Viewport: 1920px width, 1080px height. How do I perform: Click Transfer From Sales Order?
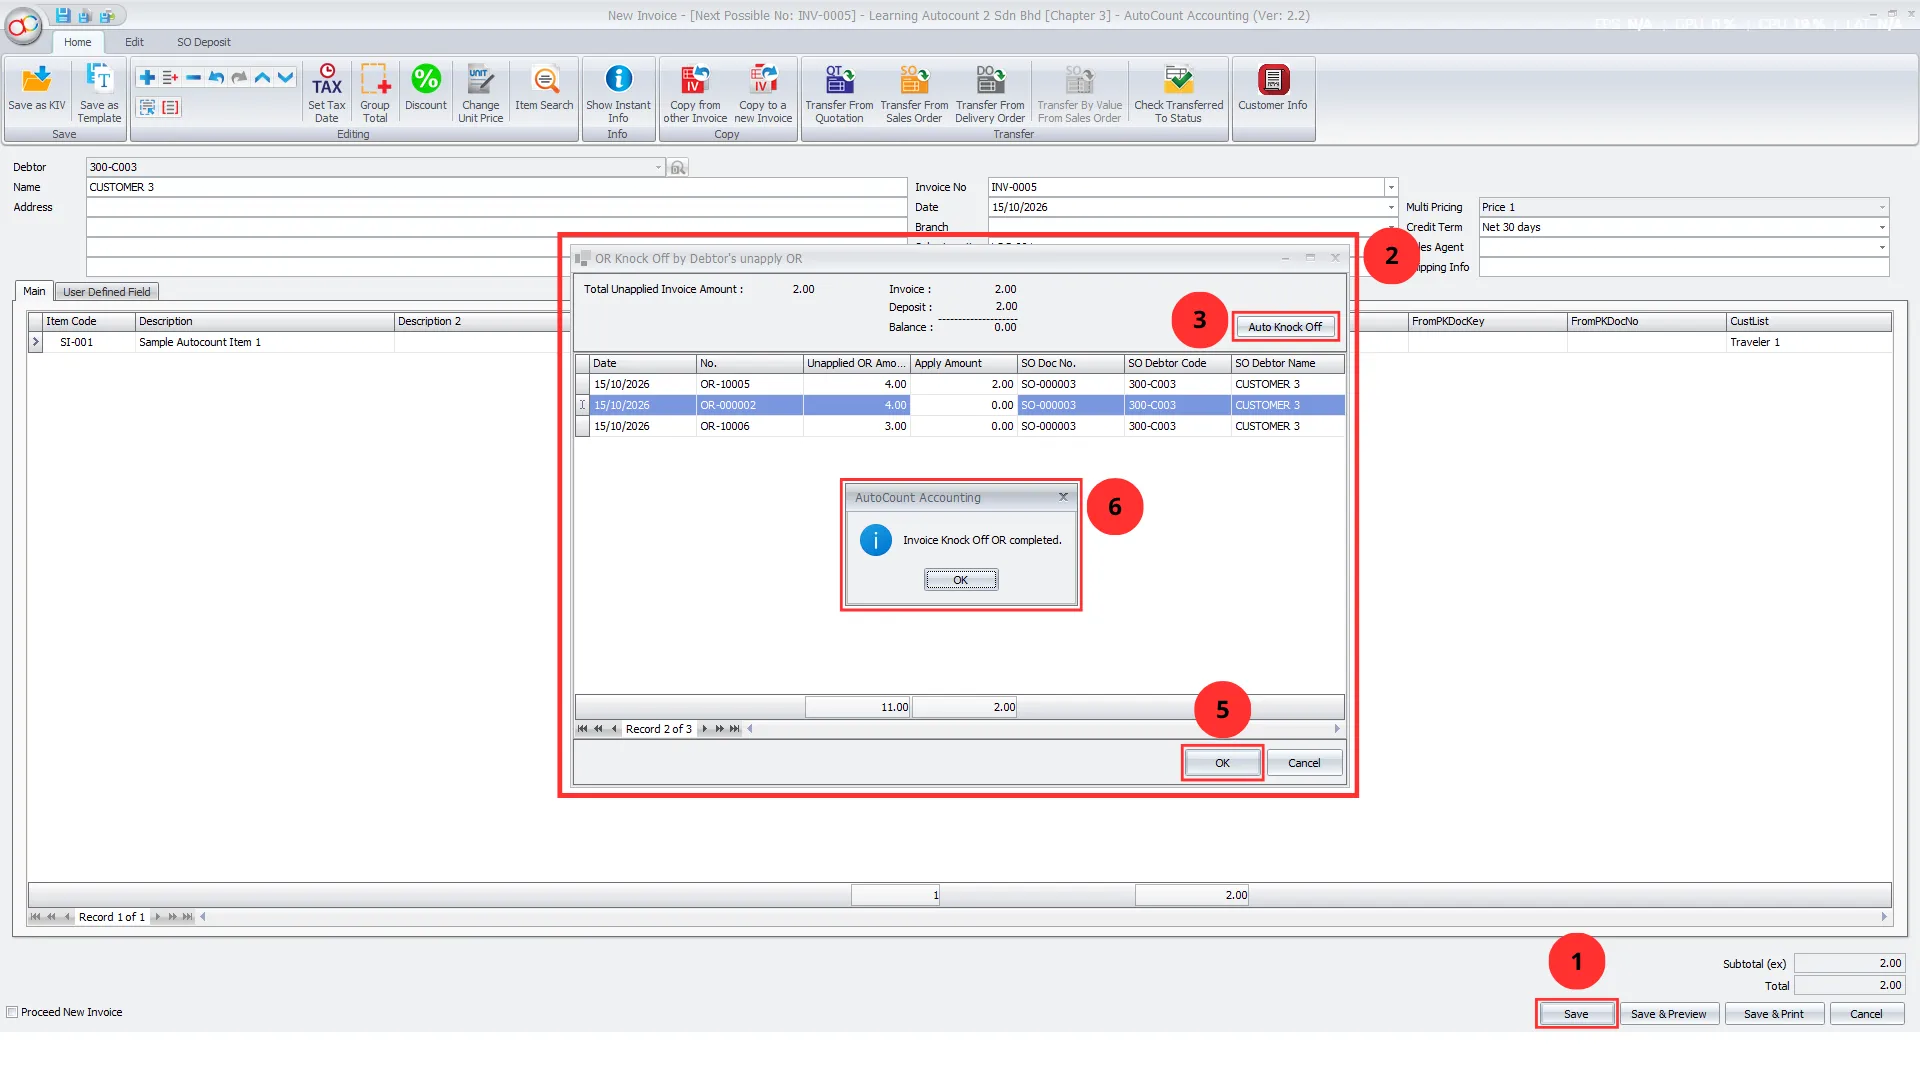[x=914, y=93]
